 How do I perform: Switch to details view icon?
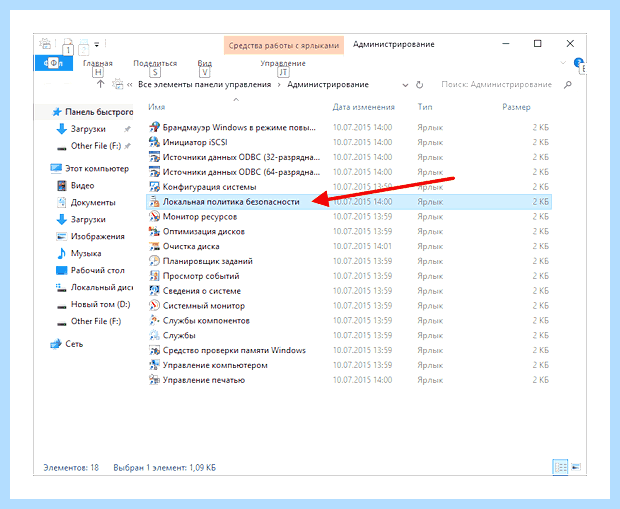560,467
